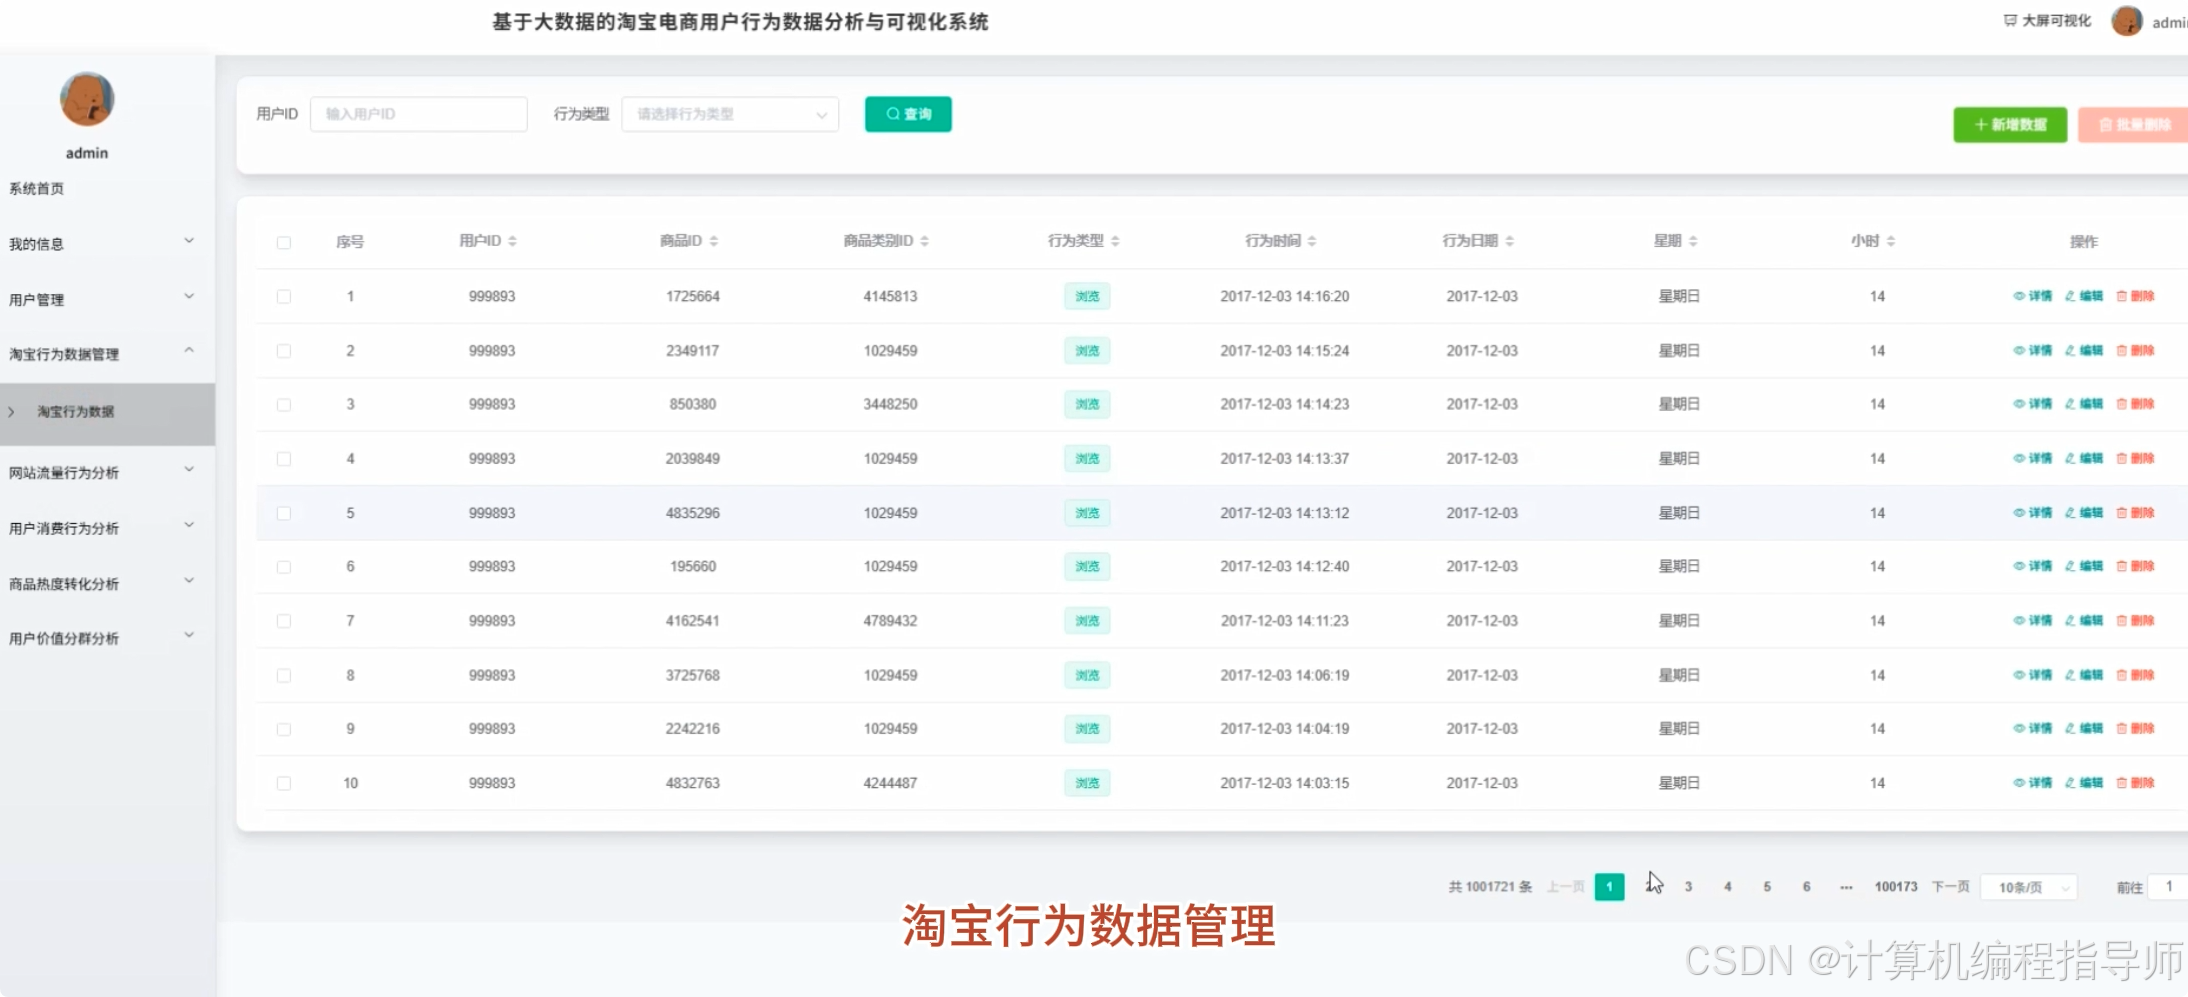Select current page 1 in pagination
The width and height of the screenshot is (2188, 997).
[x=1609, y=886]
